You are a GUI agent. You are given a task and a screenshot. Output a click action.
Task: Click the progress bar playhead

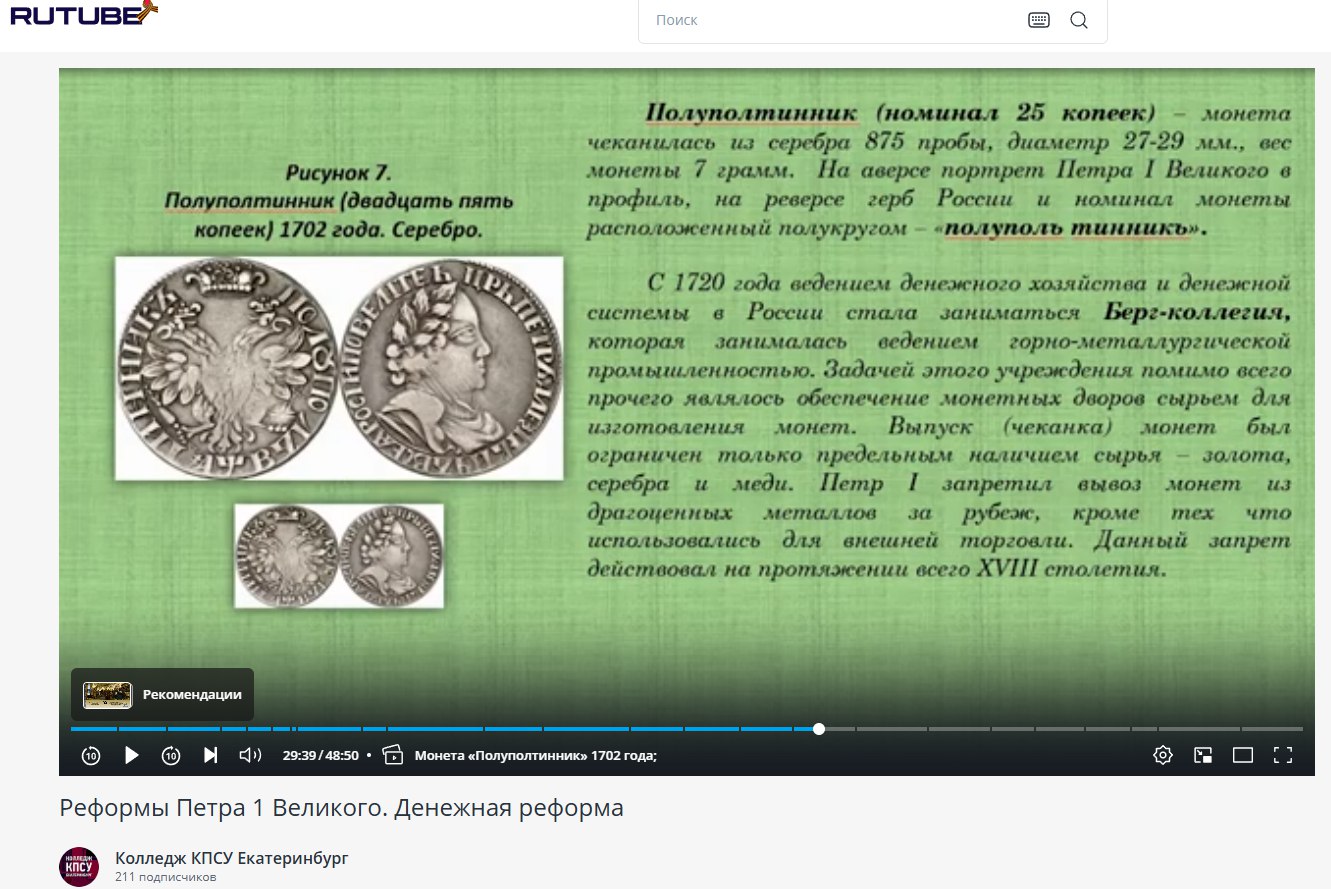819,729
